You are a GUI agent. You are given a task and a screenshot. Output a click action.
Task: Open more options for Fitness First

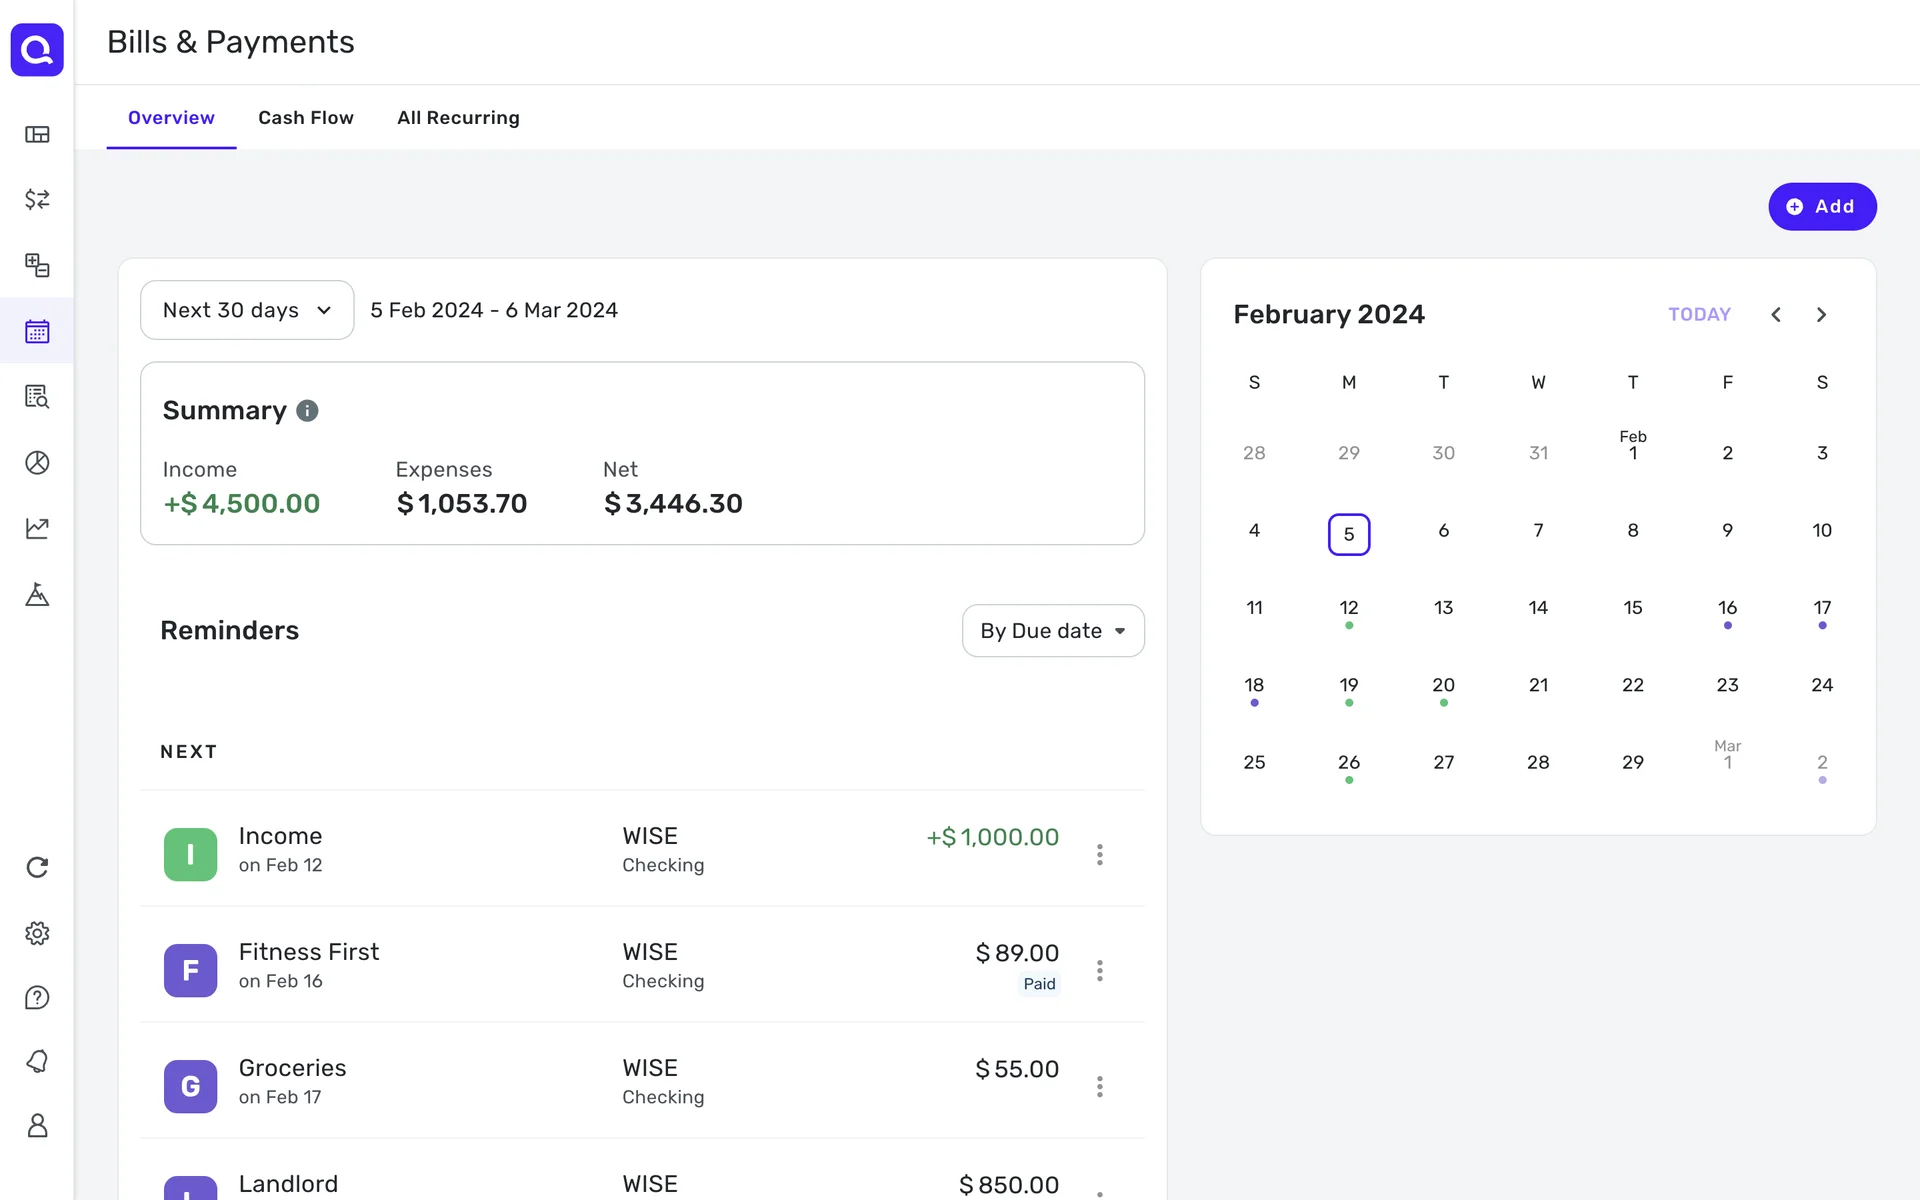coord(1099,971)
